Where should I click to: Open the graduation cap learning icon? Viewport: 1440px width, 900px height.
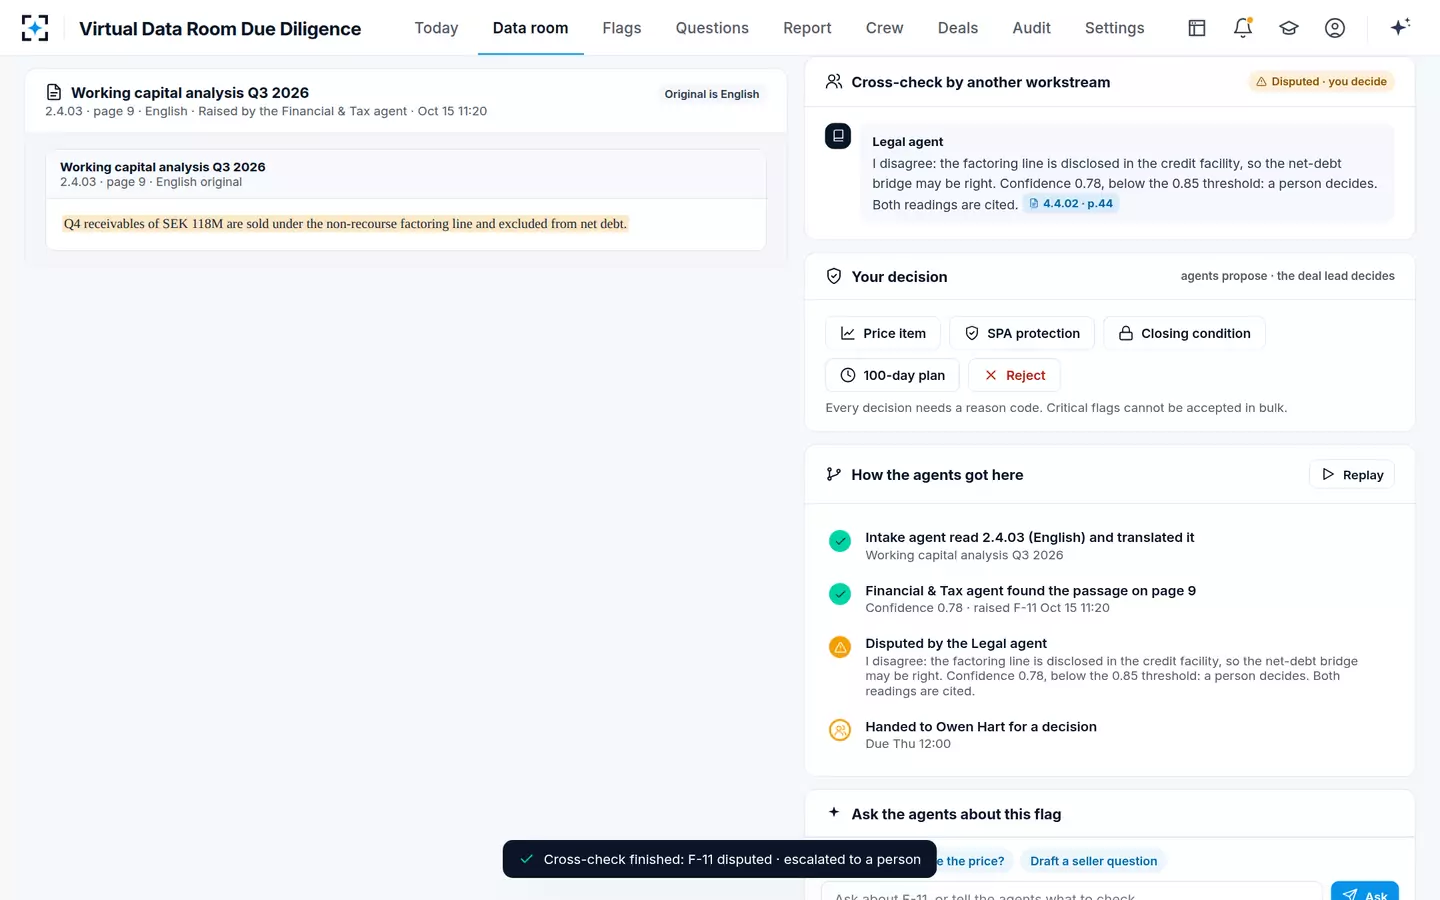[1289, 28]
